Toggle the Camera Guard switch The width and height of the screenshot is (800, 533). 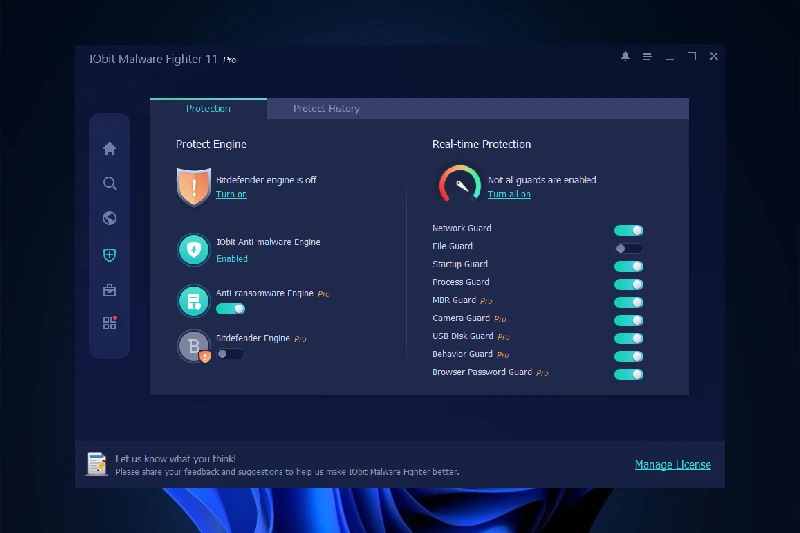click(x=628, y=320)
